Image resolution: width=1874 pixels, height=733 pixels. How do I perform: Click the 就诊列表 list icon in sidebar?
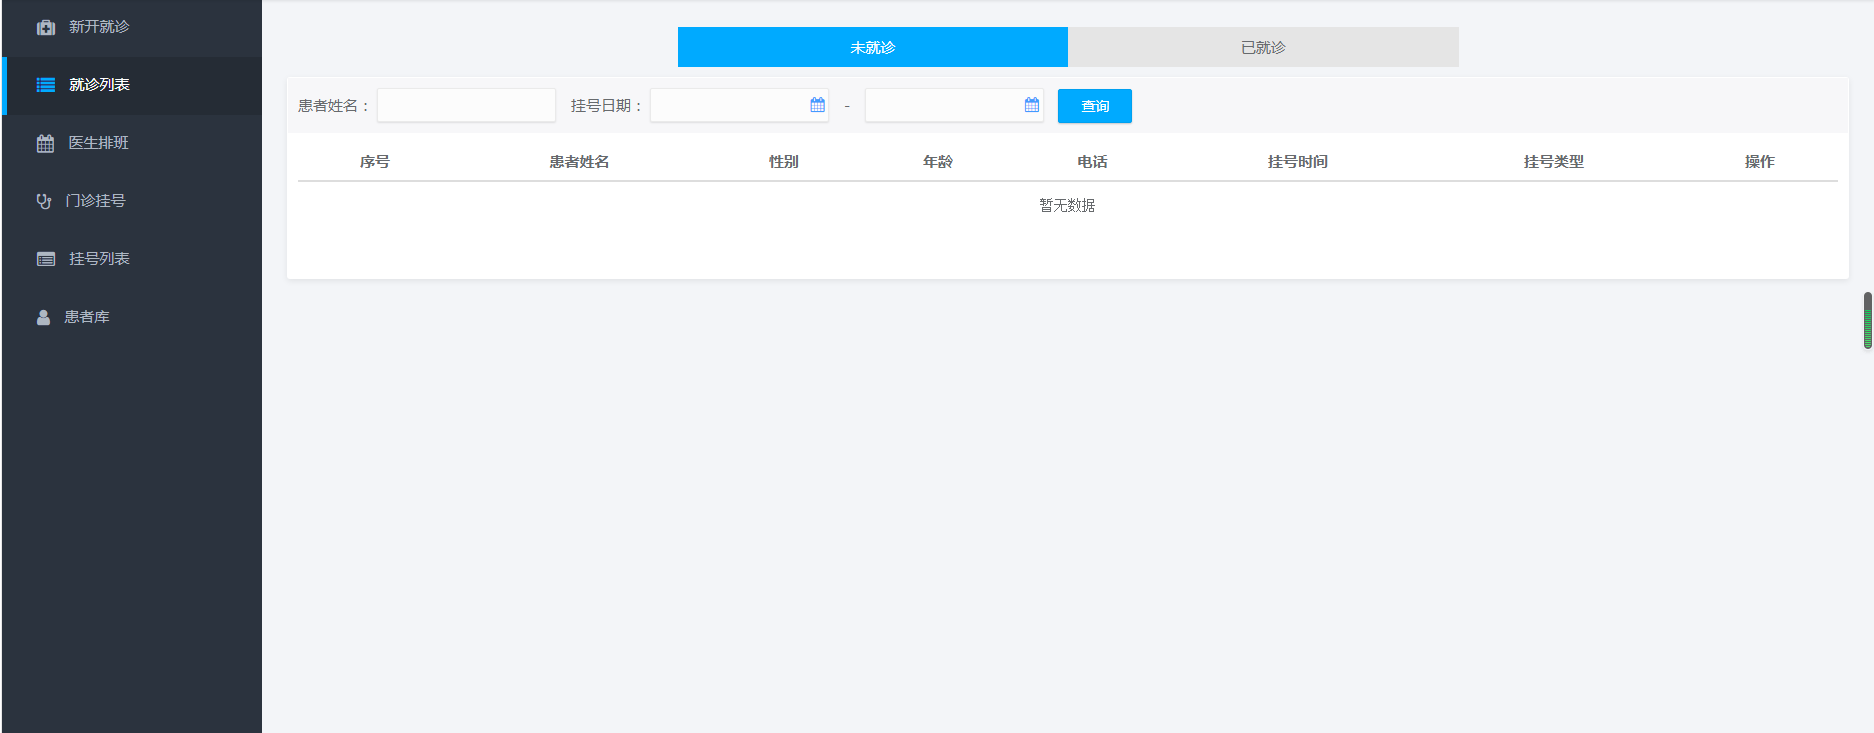[x=46, y=85]
